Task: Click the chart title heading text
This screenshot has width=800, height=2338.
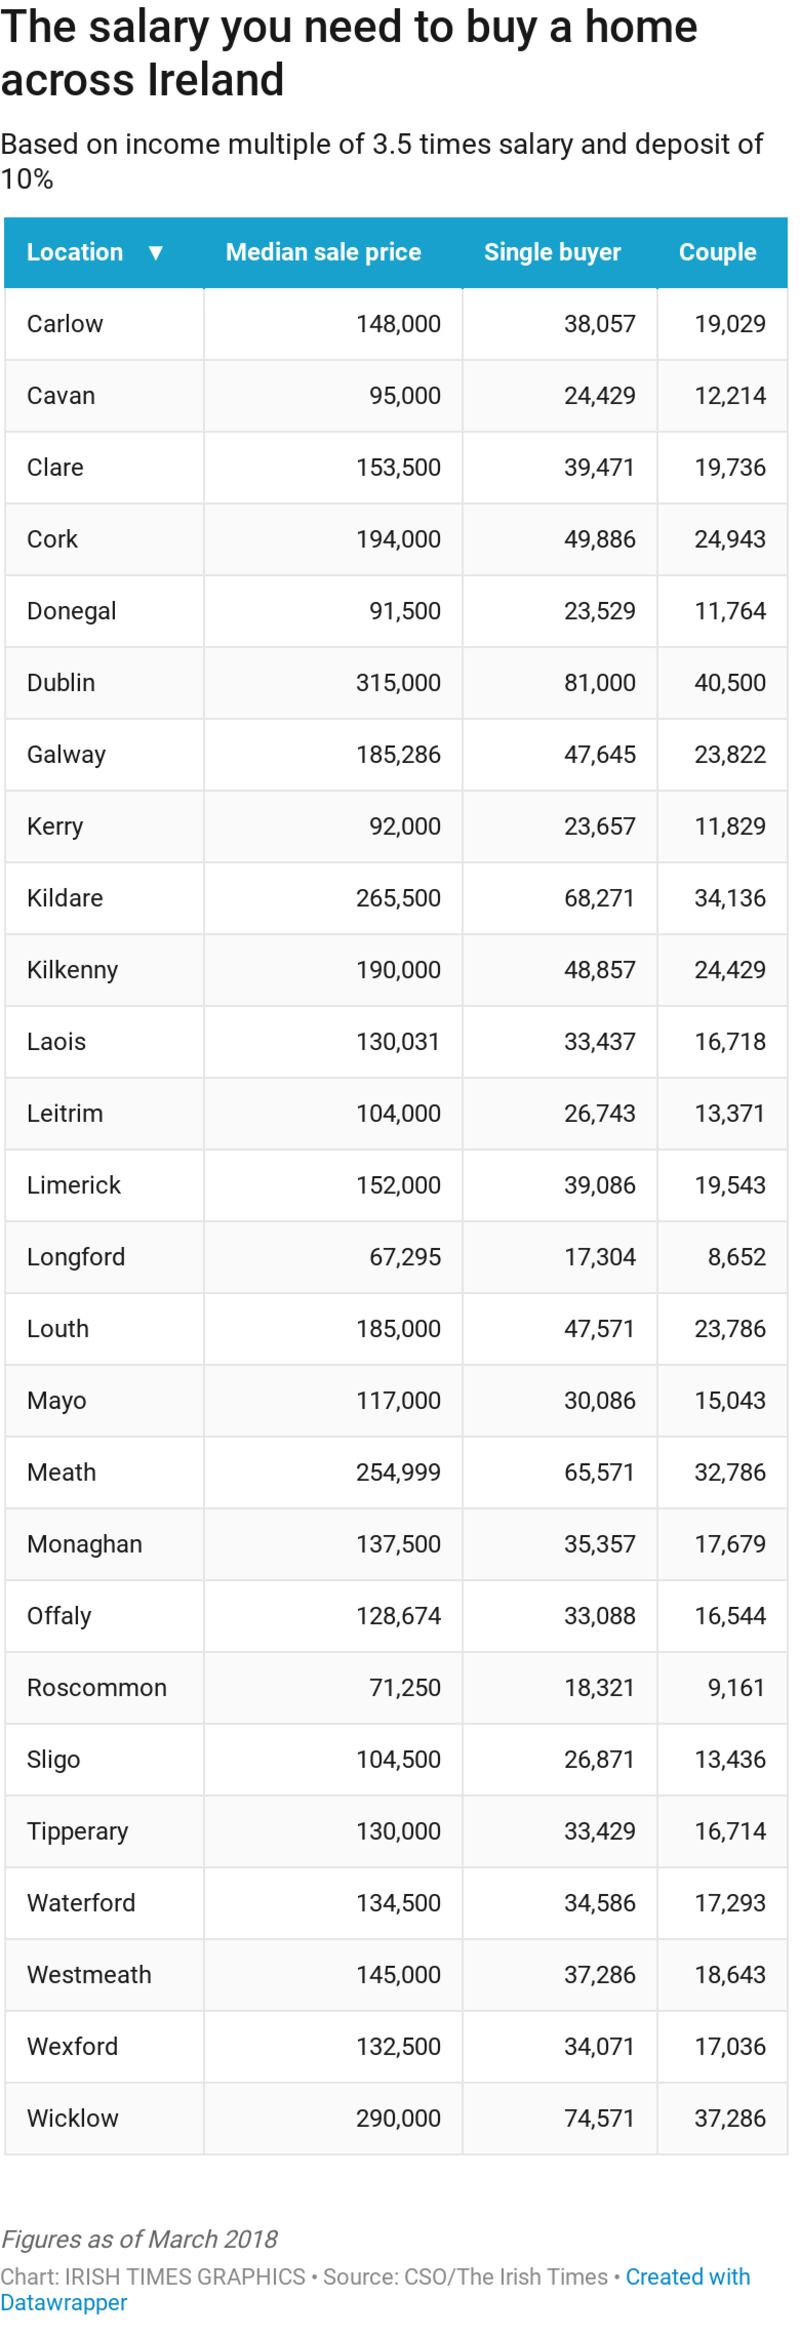Action: click(x=348, y=53)
